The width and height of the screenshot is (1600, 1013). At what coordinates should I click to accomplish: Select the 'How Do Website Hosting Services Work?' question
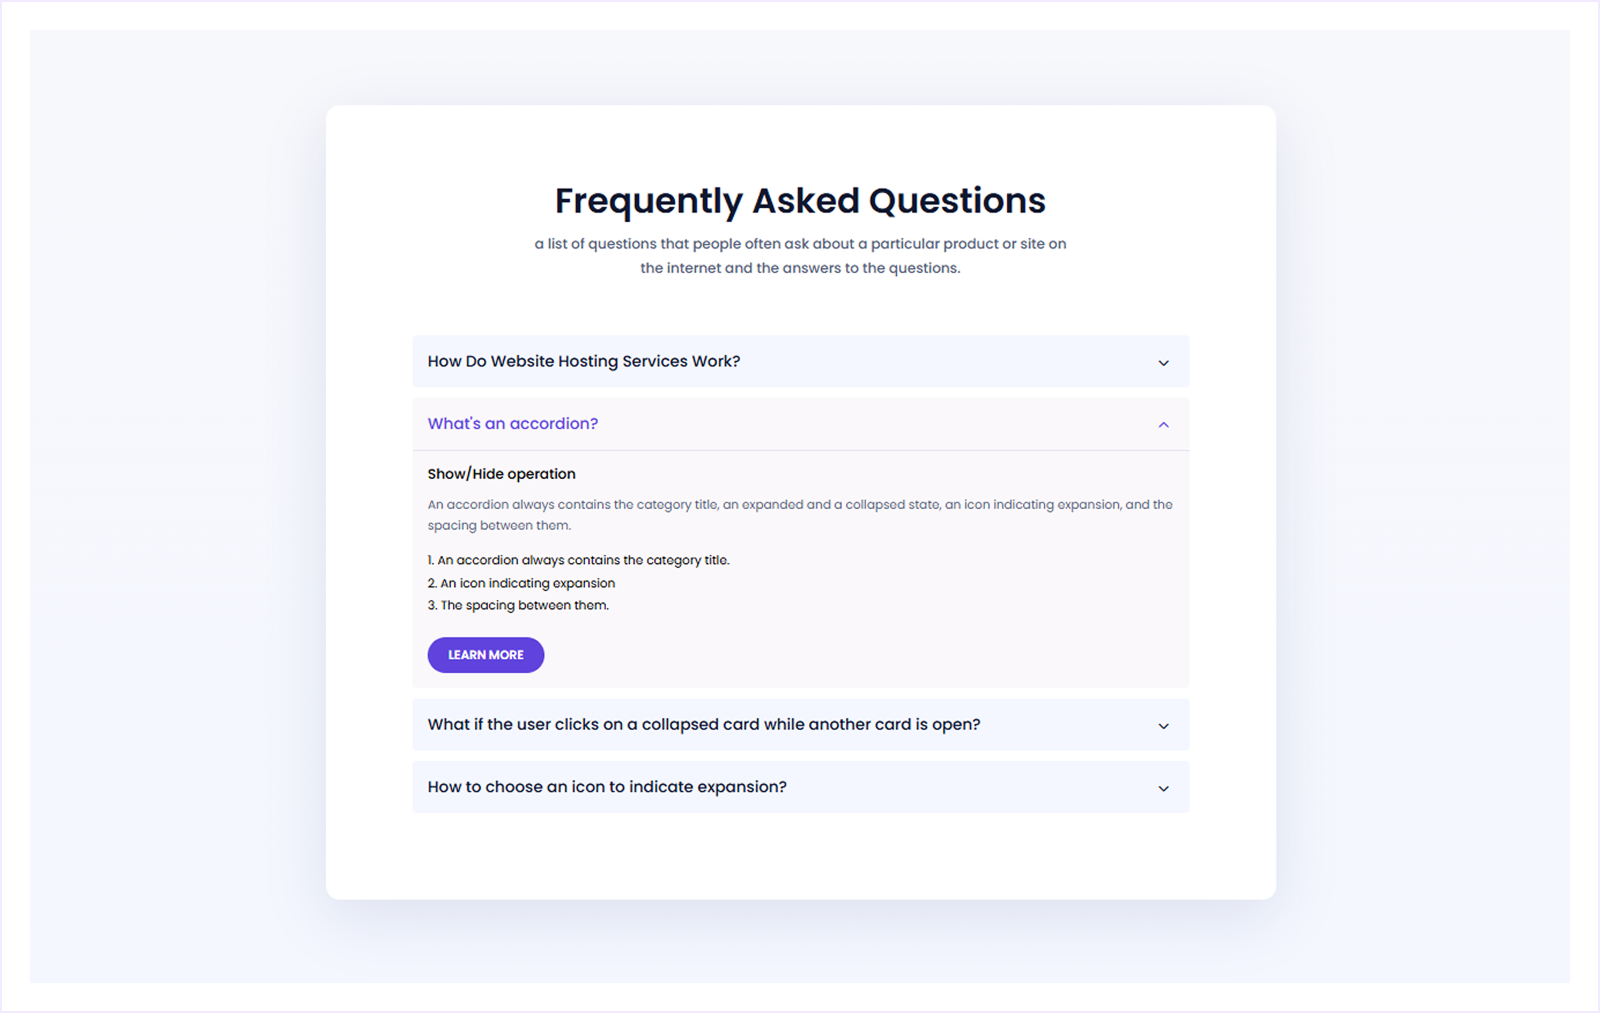[583, 361]
